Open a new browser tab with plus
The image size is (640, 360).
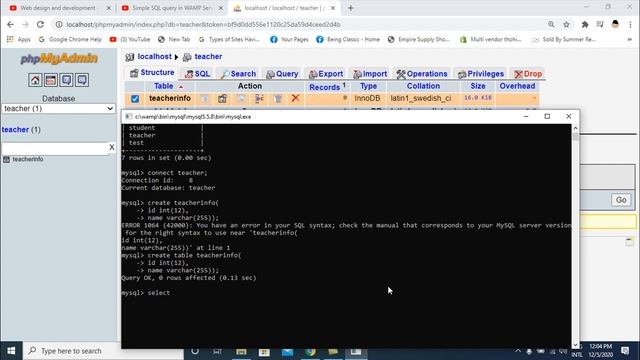(351, 8)
